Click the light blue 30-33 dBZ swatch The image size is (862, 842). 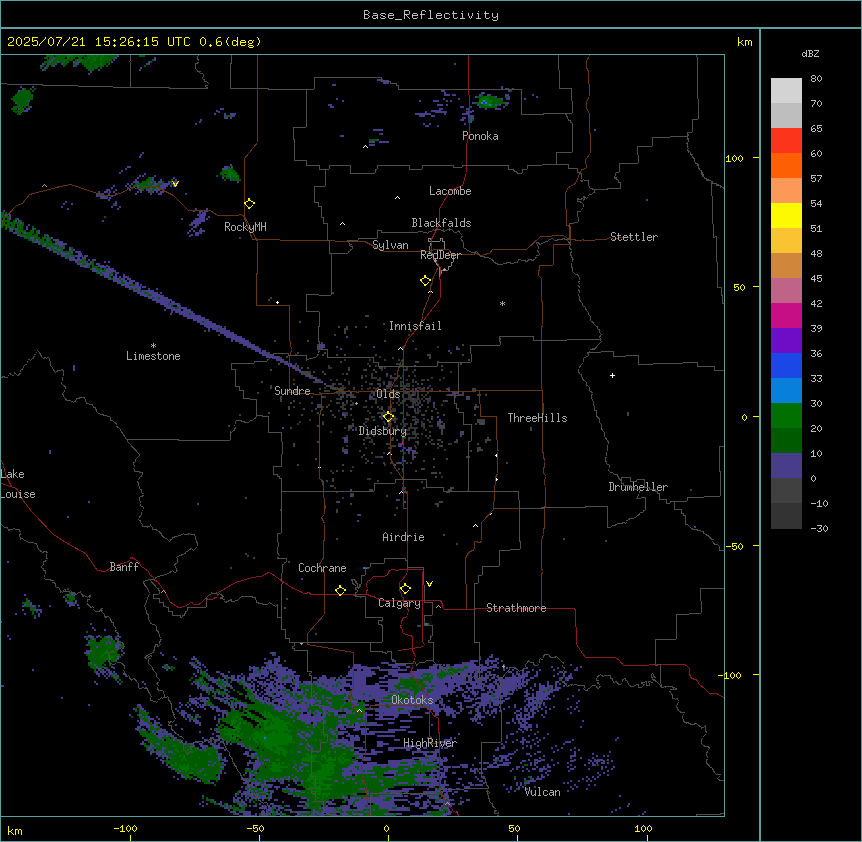[786, 391]
